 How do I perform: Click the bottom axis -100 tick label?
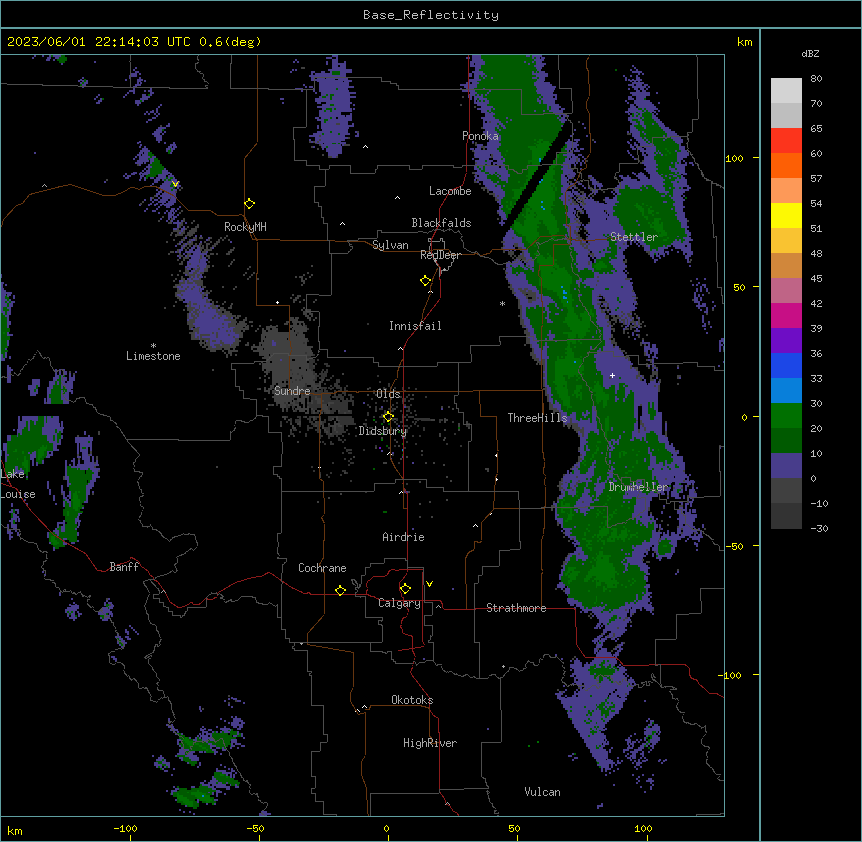125,828
